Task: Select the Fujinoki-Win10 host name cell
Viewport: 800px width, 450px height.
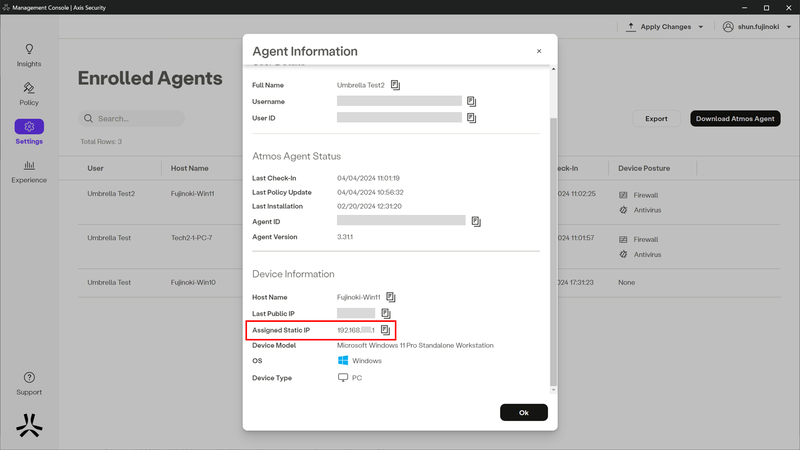Action: point(193,282)
